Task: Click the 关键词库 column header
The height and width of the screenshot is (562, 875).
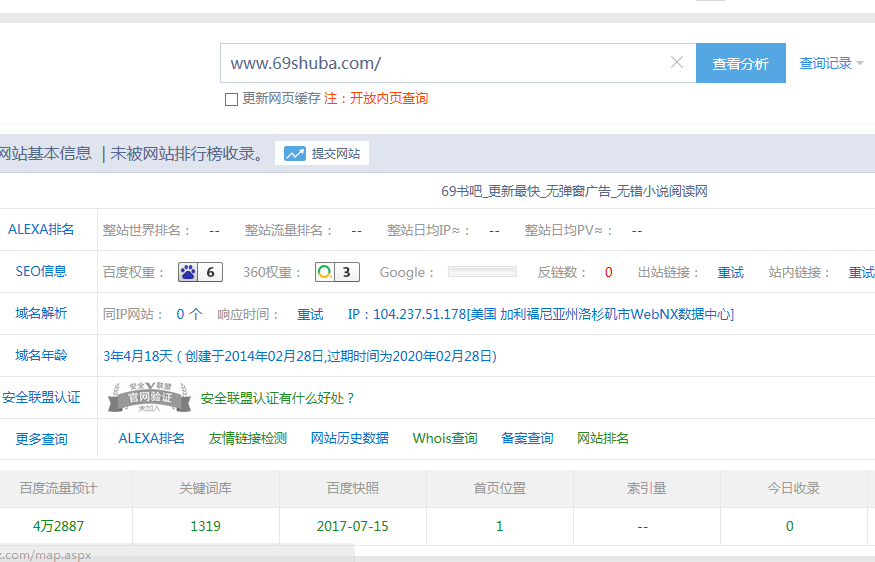Action: click(205, 488)
